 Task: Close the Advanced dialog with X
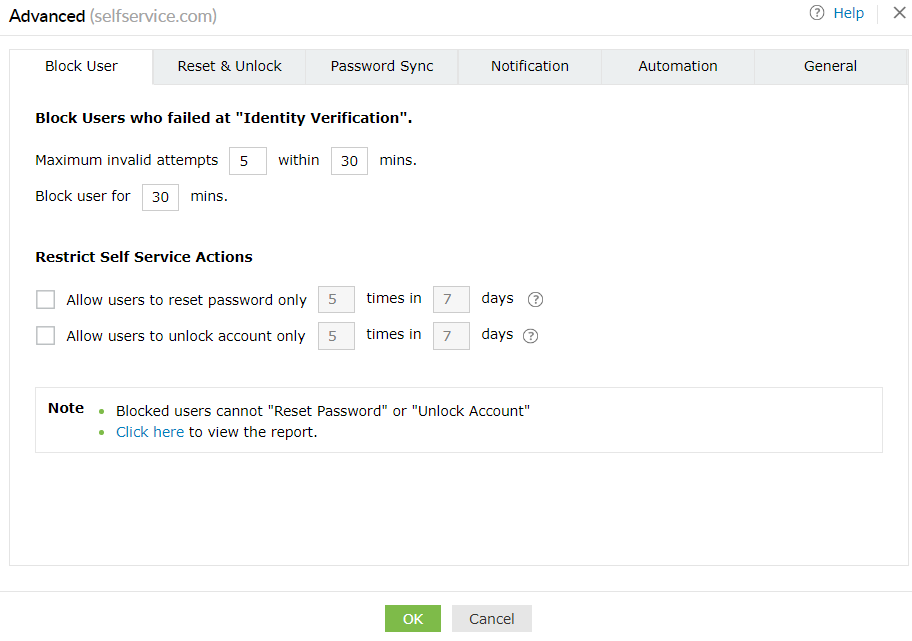(899, 13)
